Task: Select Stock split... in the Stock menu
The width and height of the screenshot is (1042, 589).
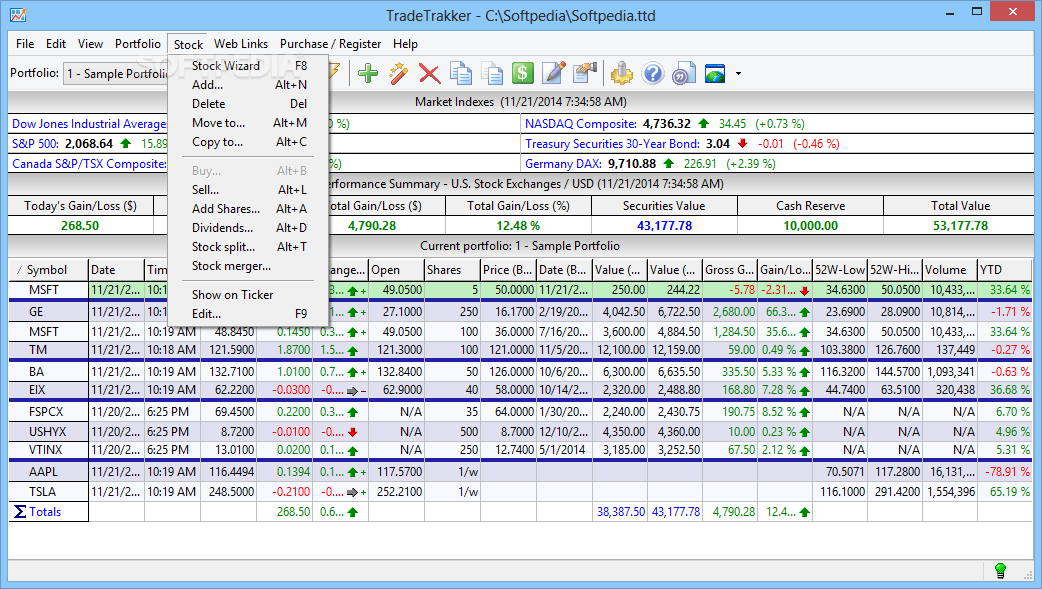Action: point(249,247)
